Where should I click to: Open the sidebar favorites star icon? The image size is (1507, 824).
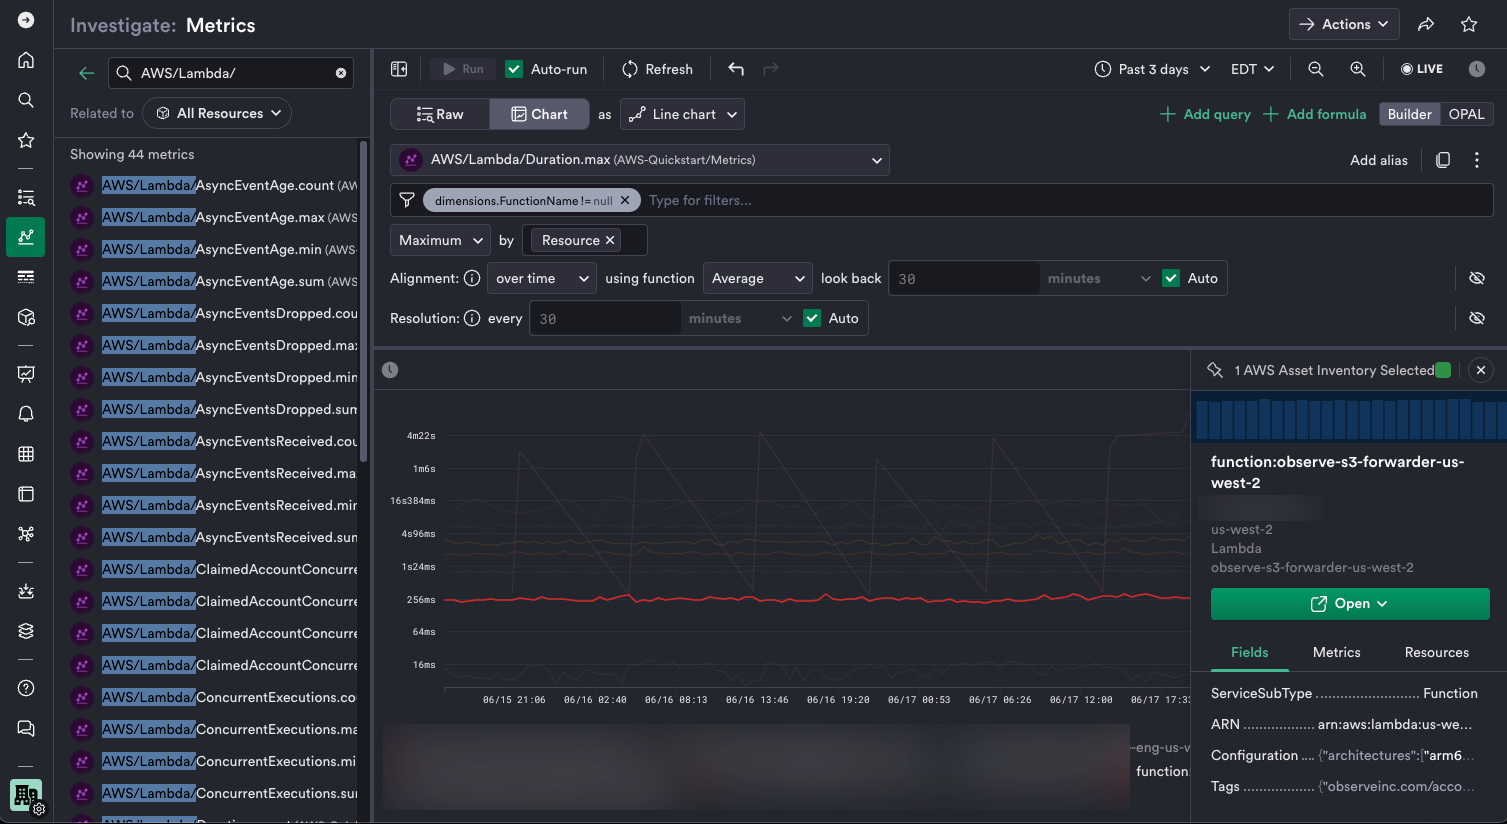26,140
